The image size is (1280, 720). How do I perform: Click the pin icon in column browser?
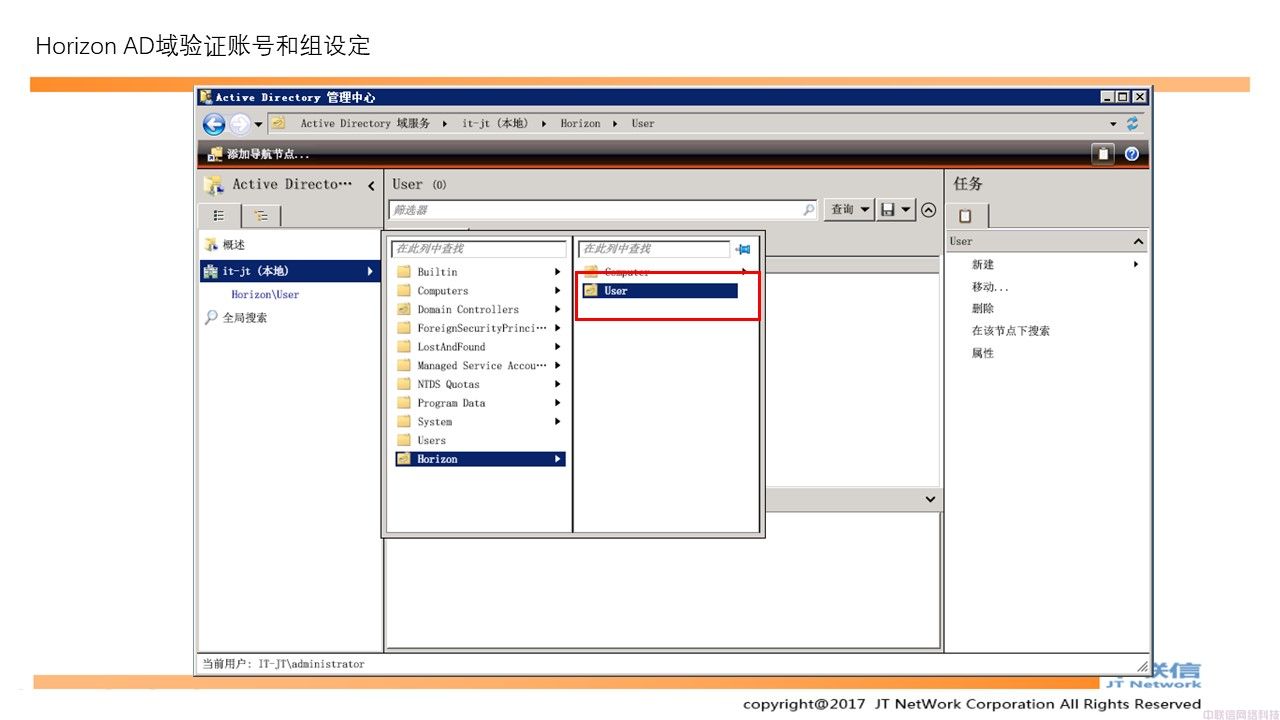pos(743,249)
